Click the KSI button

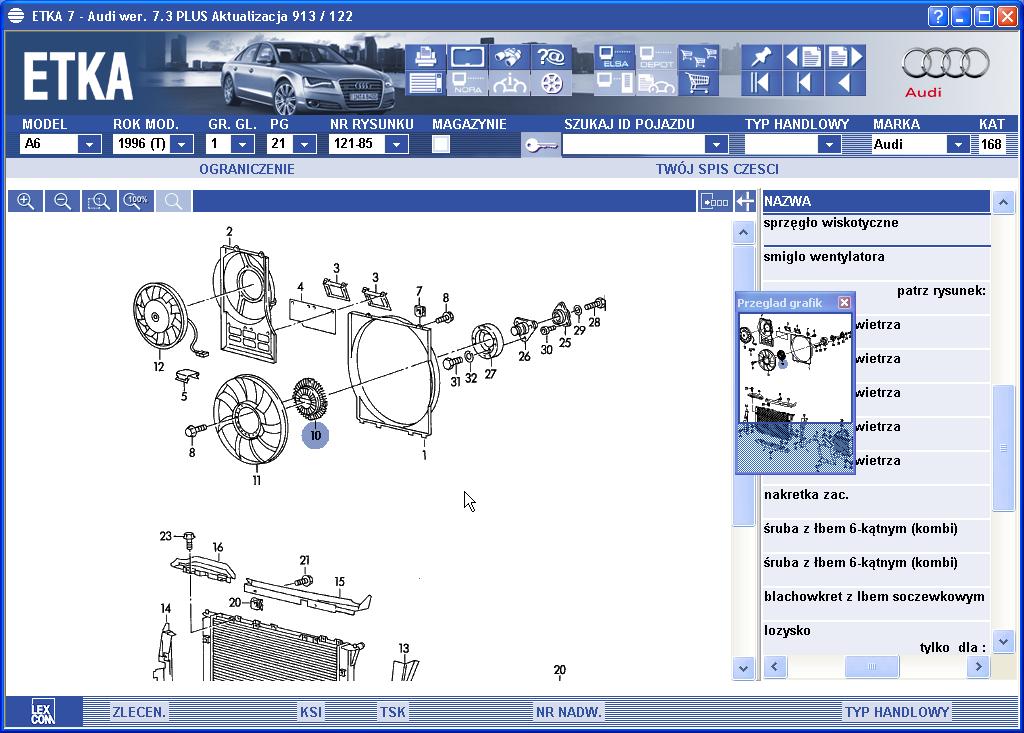click(311, 712)
